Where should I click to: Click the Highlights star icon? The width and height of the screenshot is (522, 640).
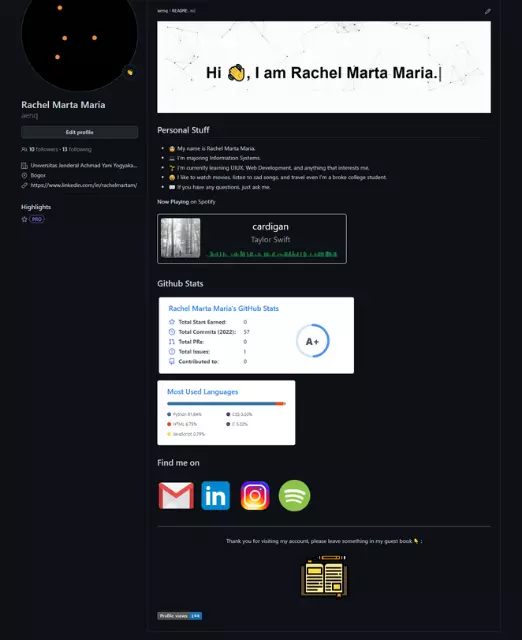24,219
